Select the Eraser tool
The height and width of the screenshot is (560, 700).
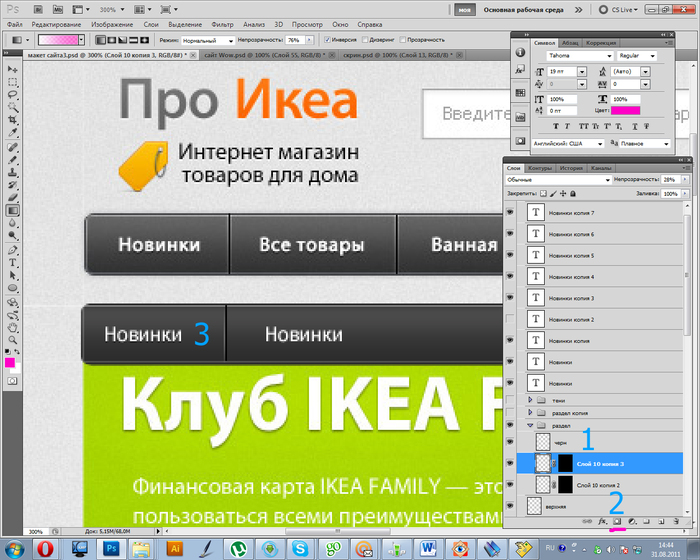pyautogui.click(x=12, y=197)
